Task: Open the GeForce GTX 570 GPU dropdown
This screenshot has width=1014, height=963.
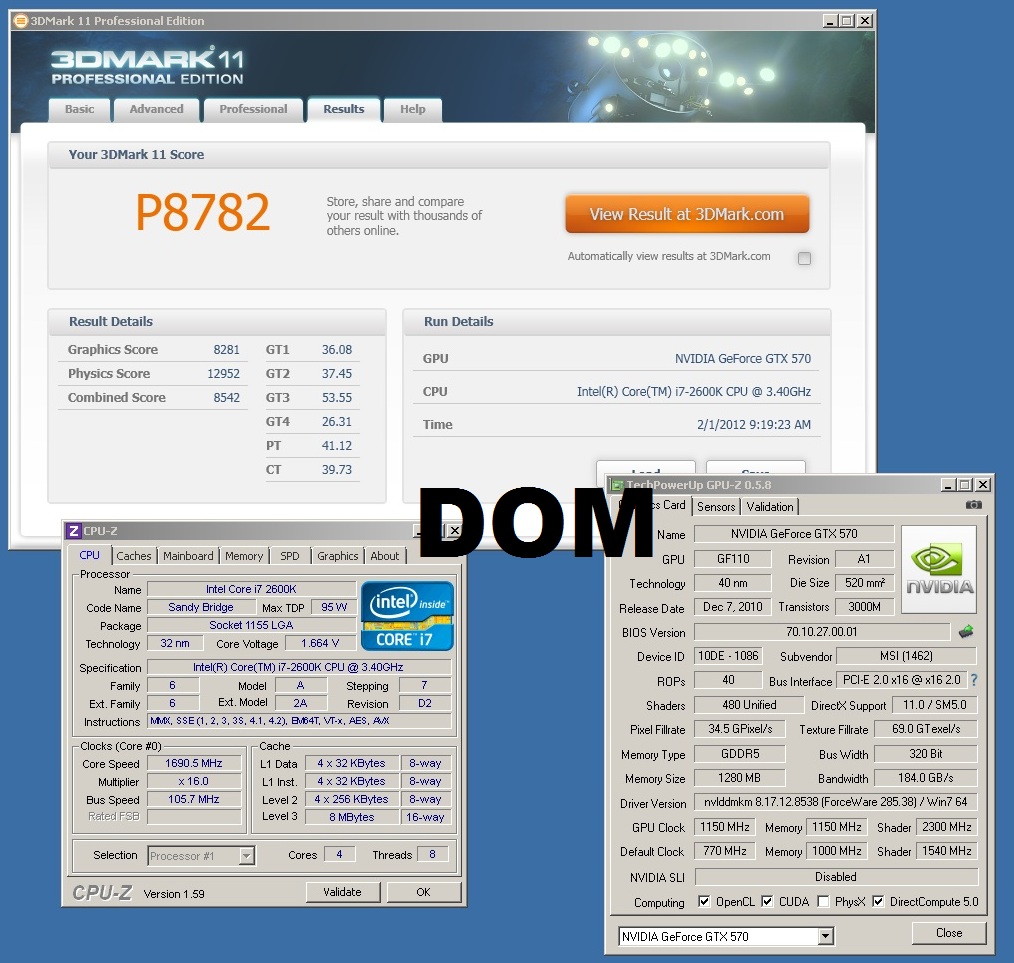Action: (825, 937)
